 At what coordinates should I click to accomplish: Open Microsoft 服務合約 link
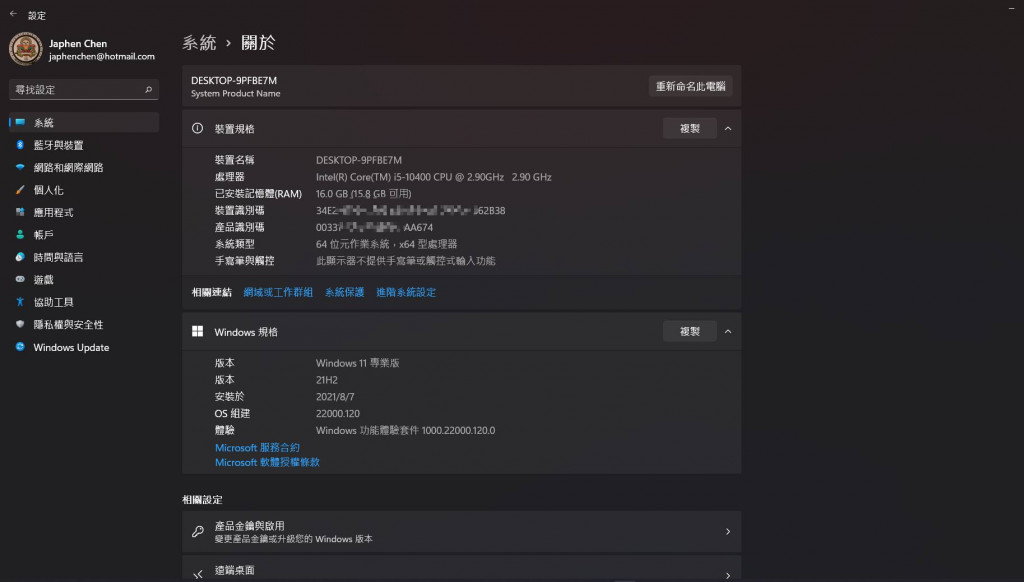point(257,447)
